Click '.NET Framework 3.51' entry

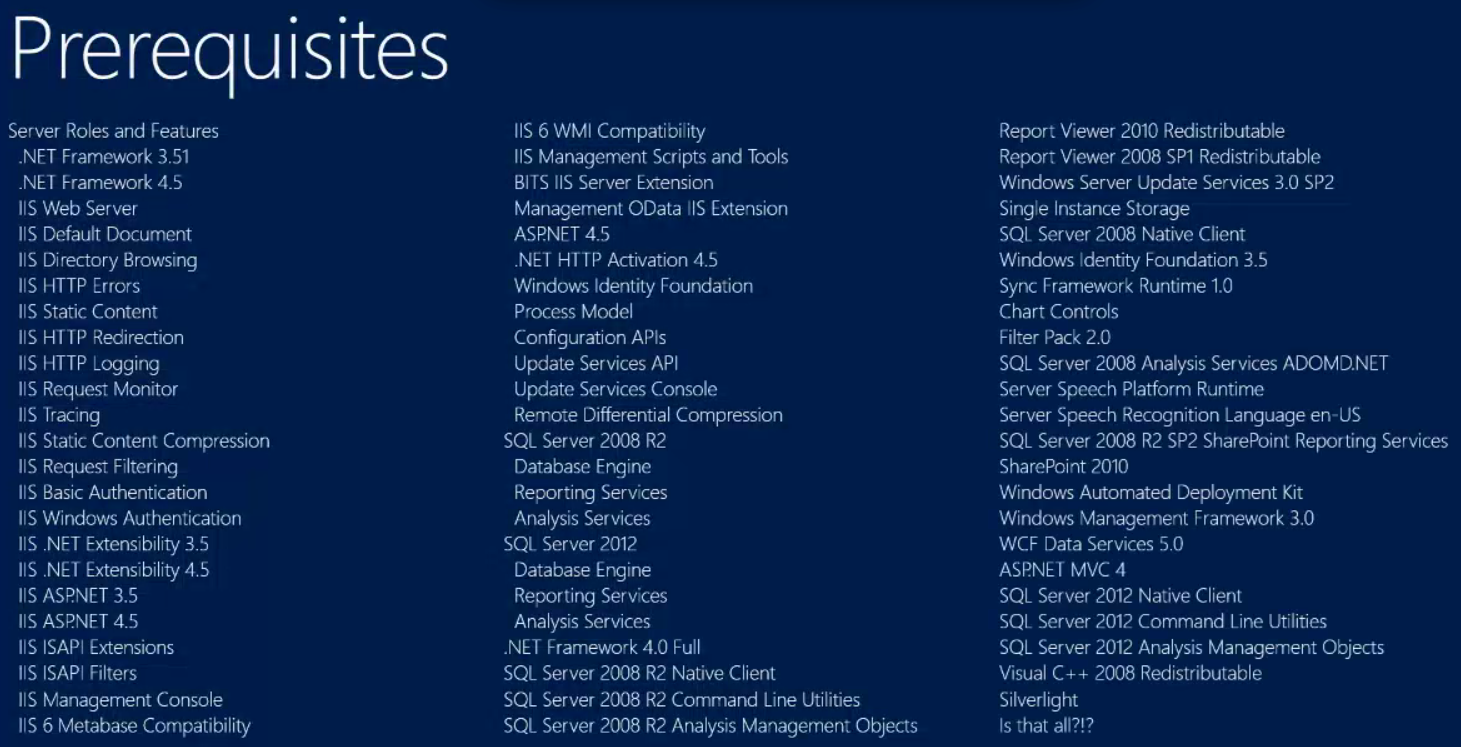pos(103,157)
